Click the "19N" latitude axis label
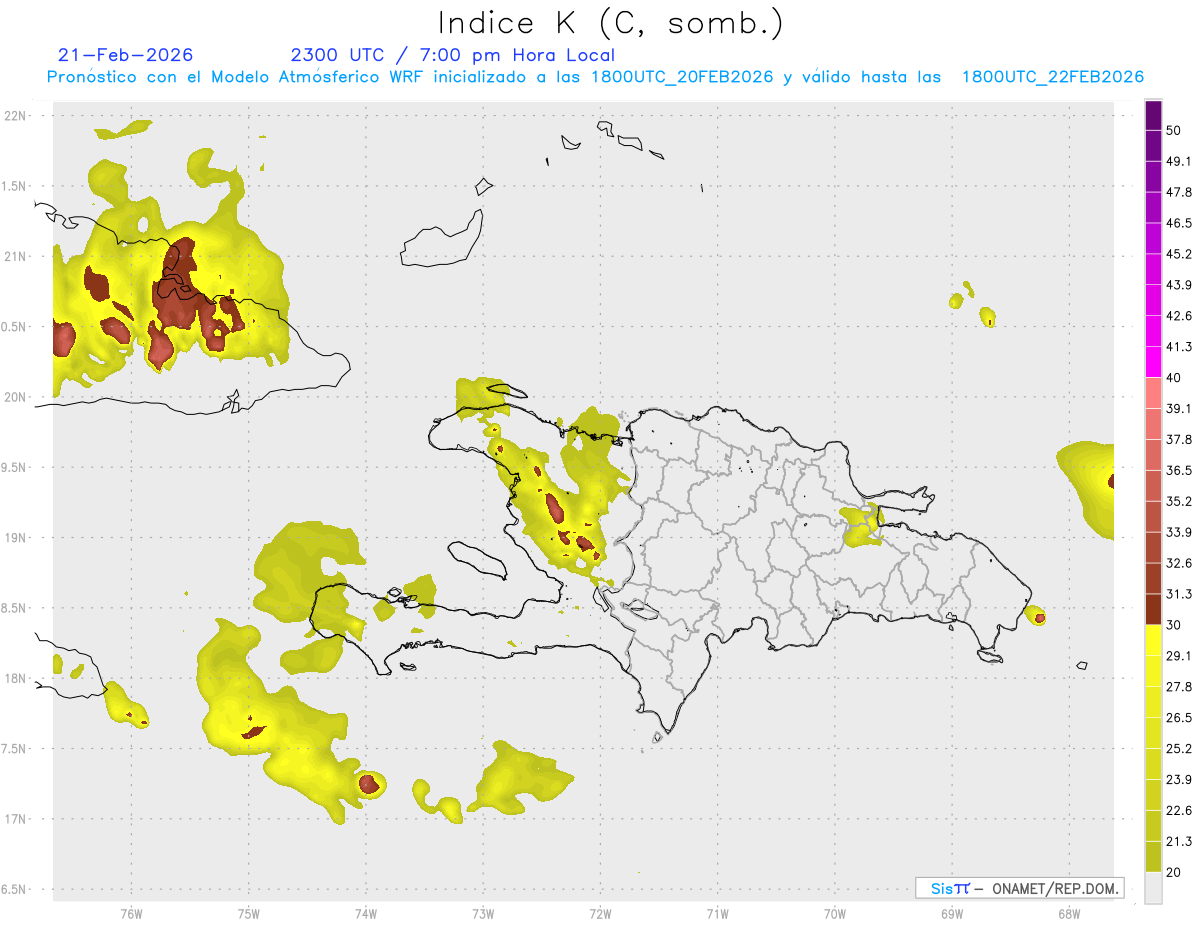Viewport: 1200px width, 927px height. click(16, 538)
